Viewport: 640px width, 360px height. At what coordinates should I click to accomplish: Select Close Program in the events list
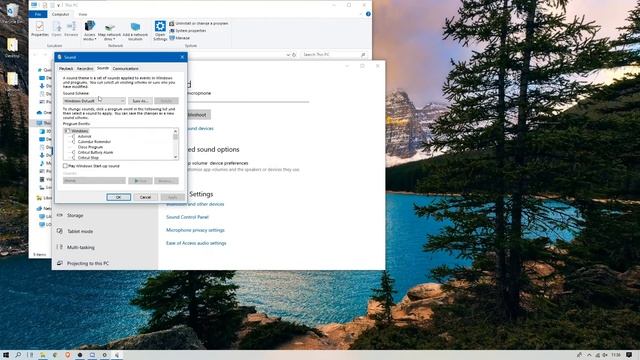coord(90,147)
